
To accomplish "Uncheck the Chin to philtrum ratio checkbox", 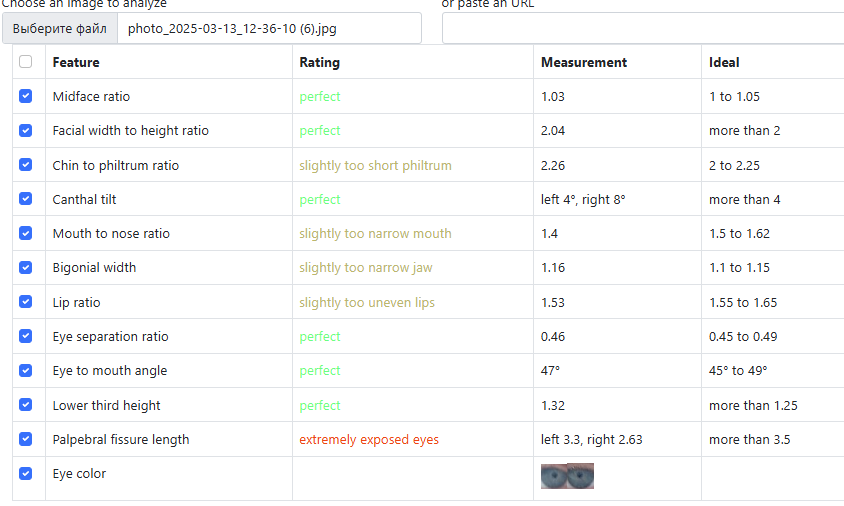I will click(25, 164).
